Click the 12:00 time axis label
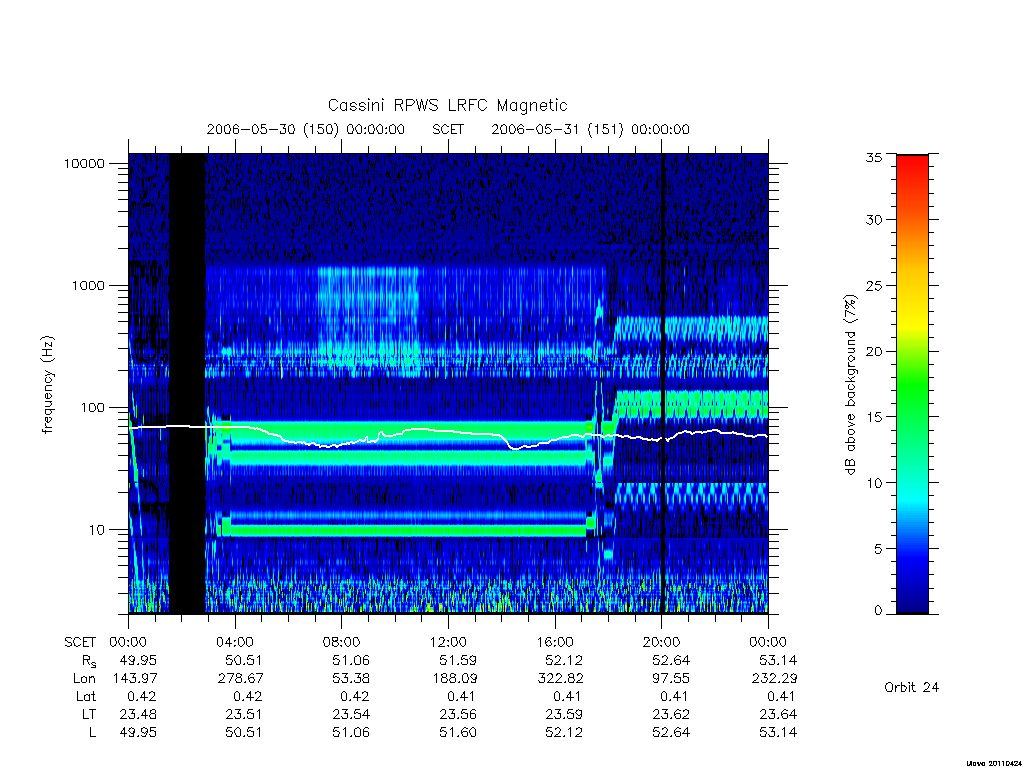The image size is (1024, 768). tap(448, 642)
